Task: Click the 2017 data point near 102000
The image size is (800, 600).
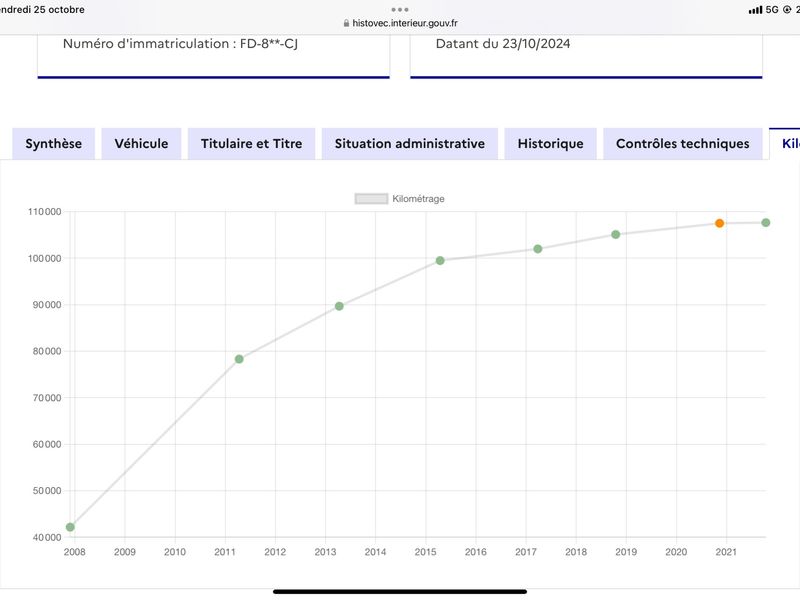Action: pyautogui.click(x=538, y=249)
